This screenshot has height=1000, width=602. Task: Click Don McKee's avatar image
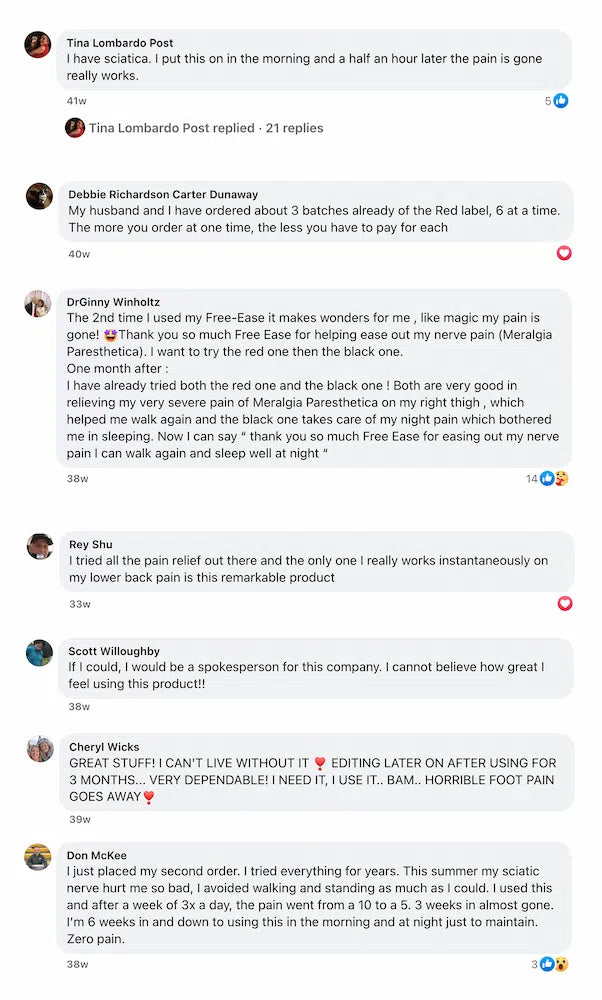pyautogui.click(x=39, y=858)
